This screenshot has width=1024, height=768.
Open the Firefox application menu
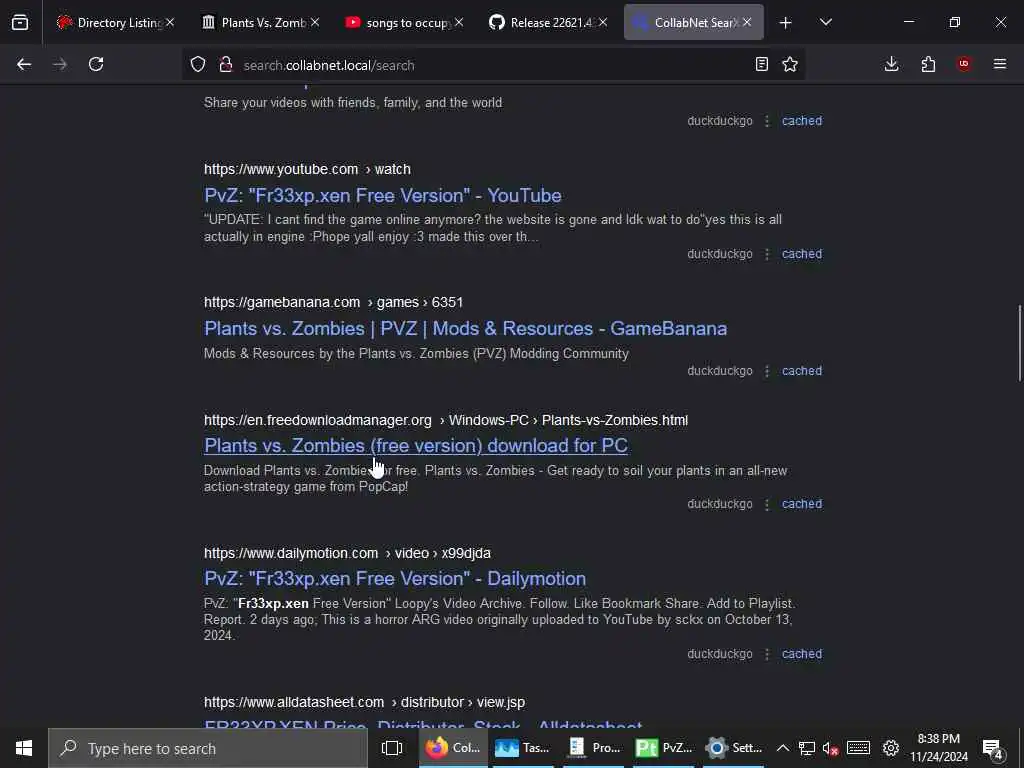[1000, 64]
